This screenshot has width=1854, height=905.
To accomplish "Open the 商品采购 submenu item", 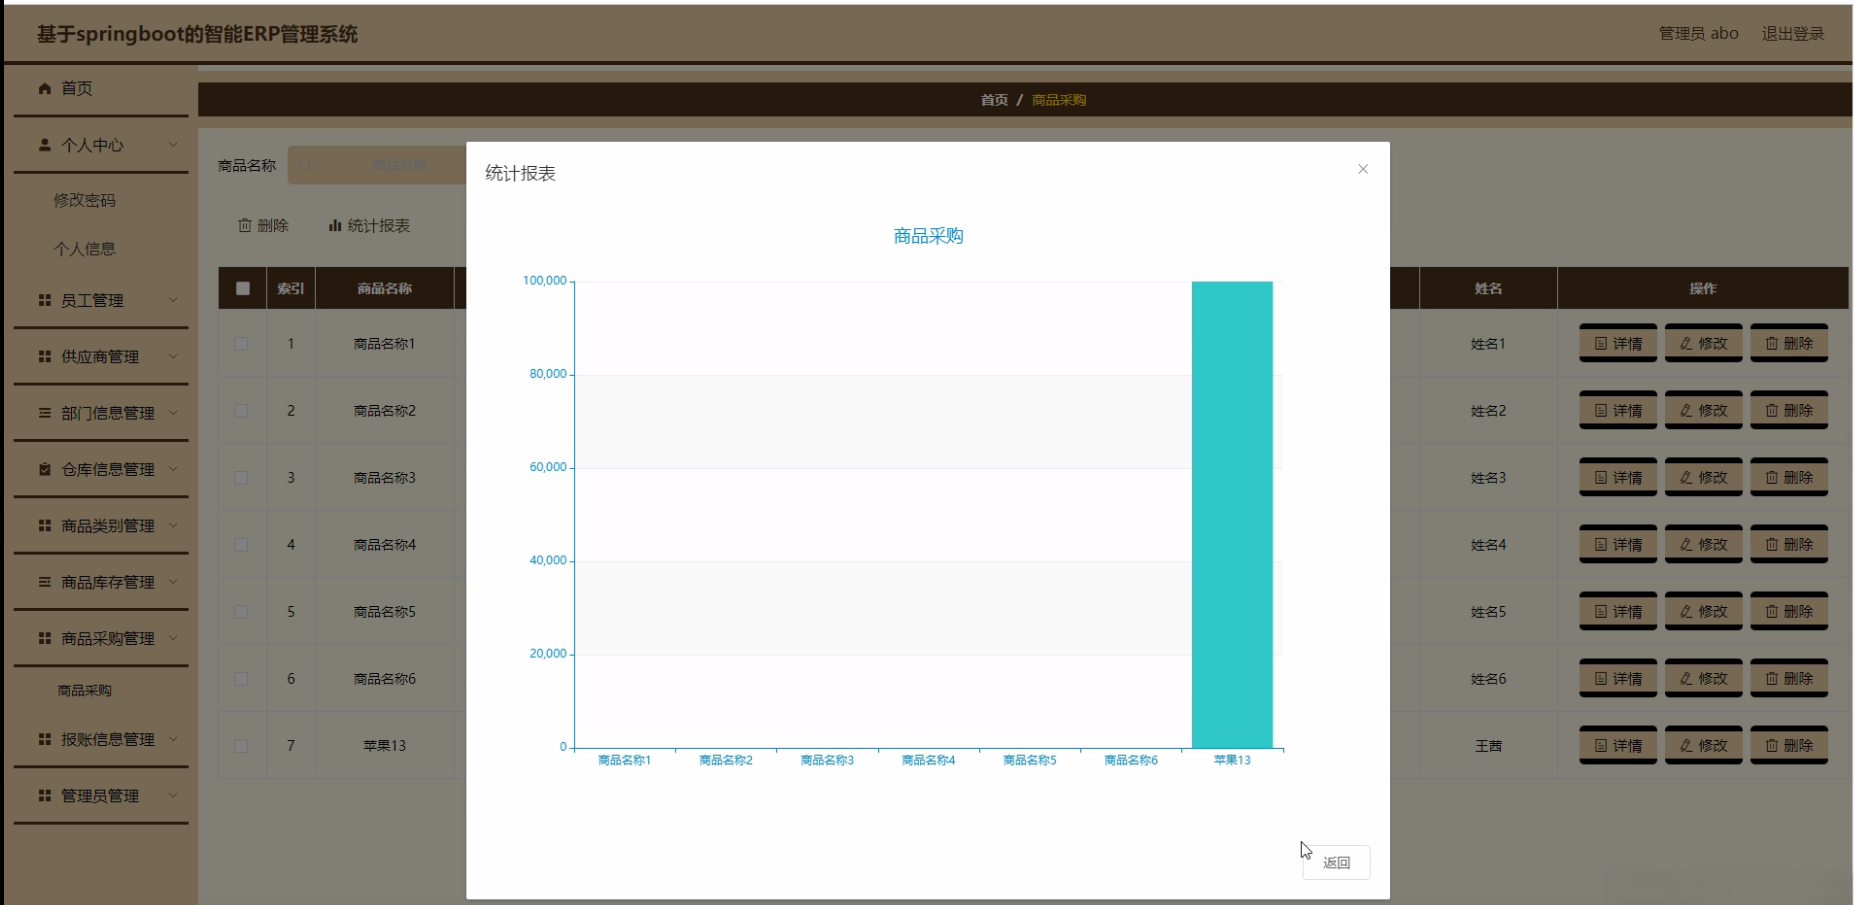I will (x=83, y=690).
